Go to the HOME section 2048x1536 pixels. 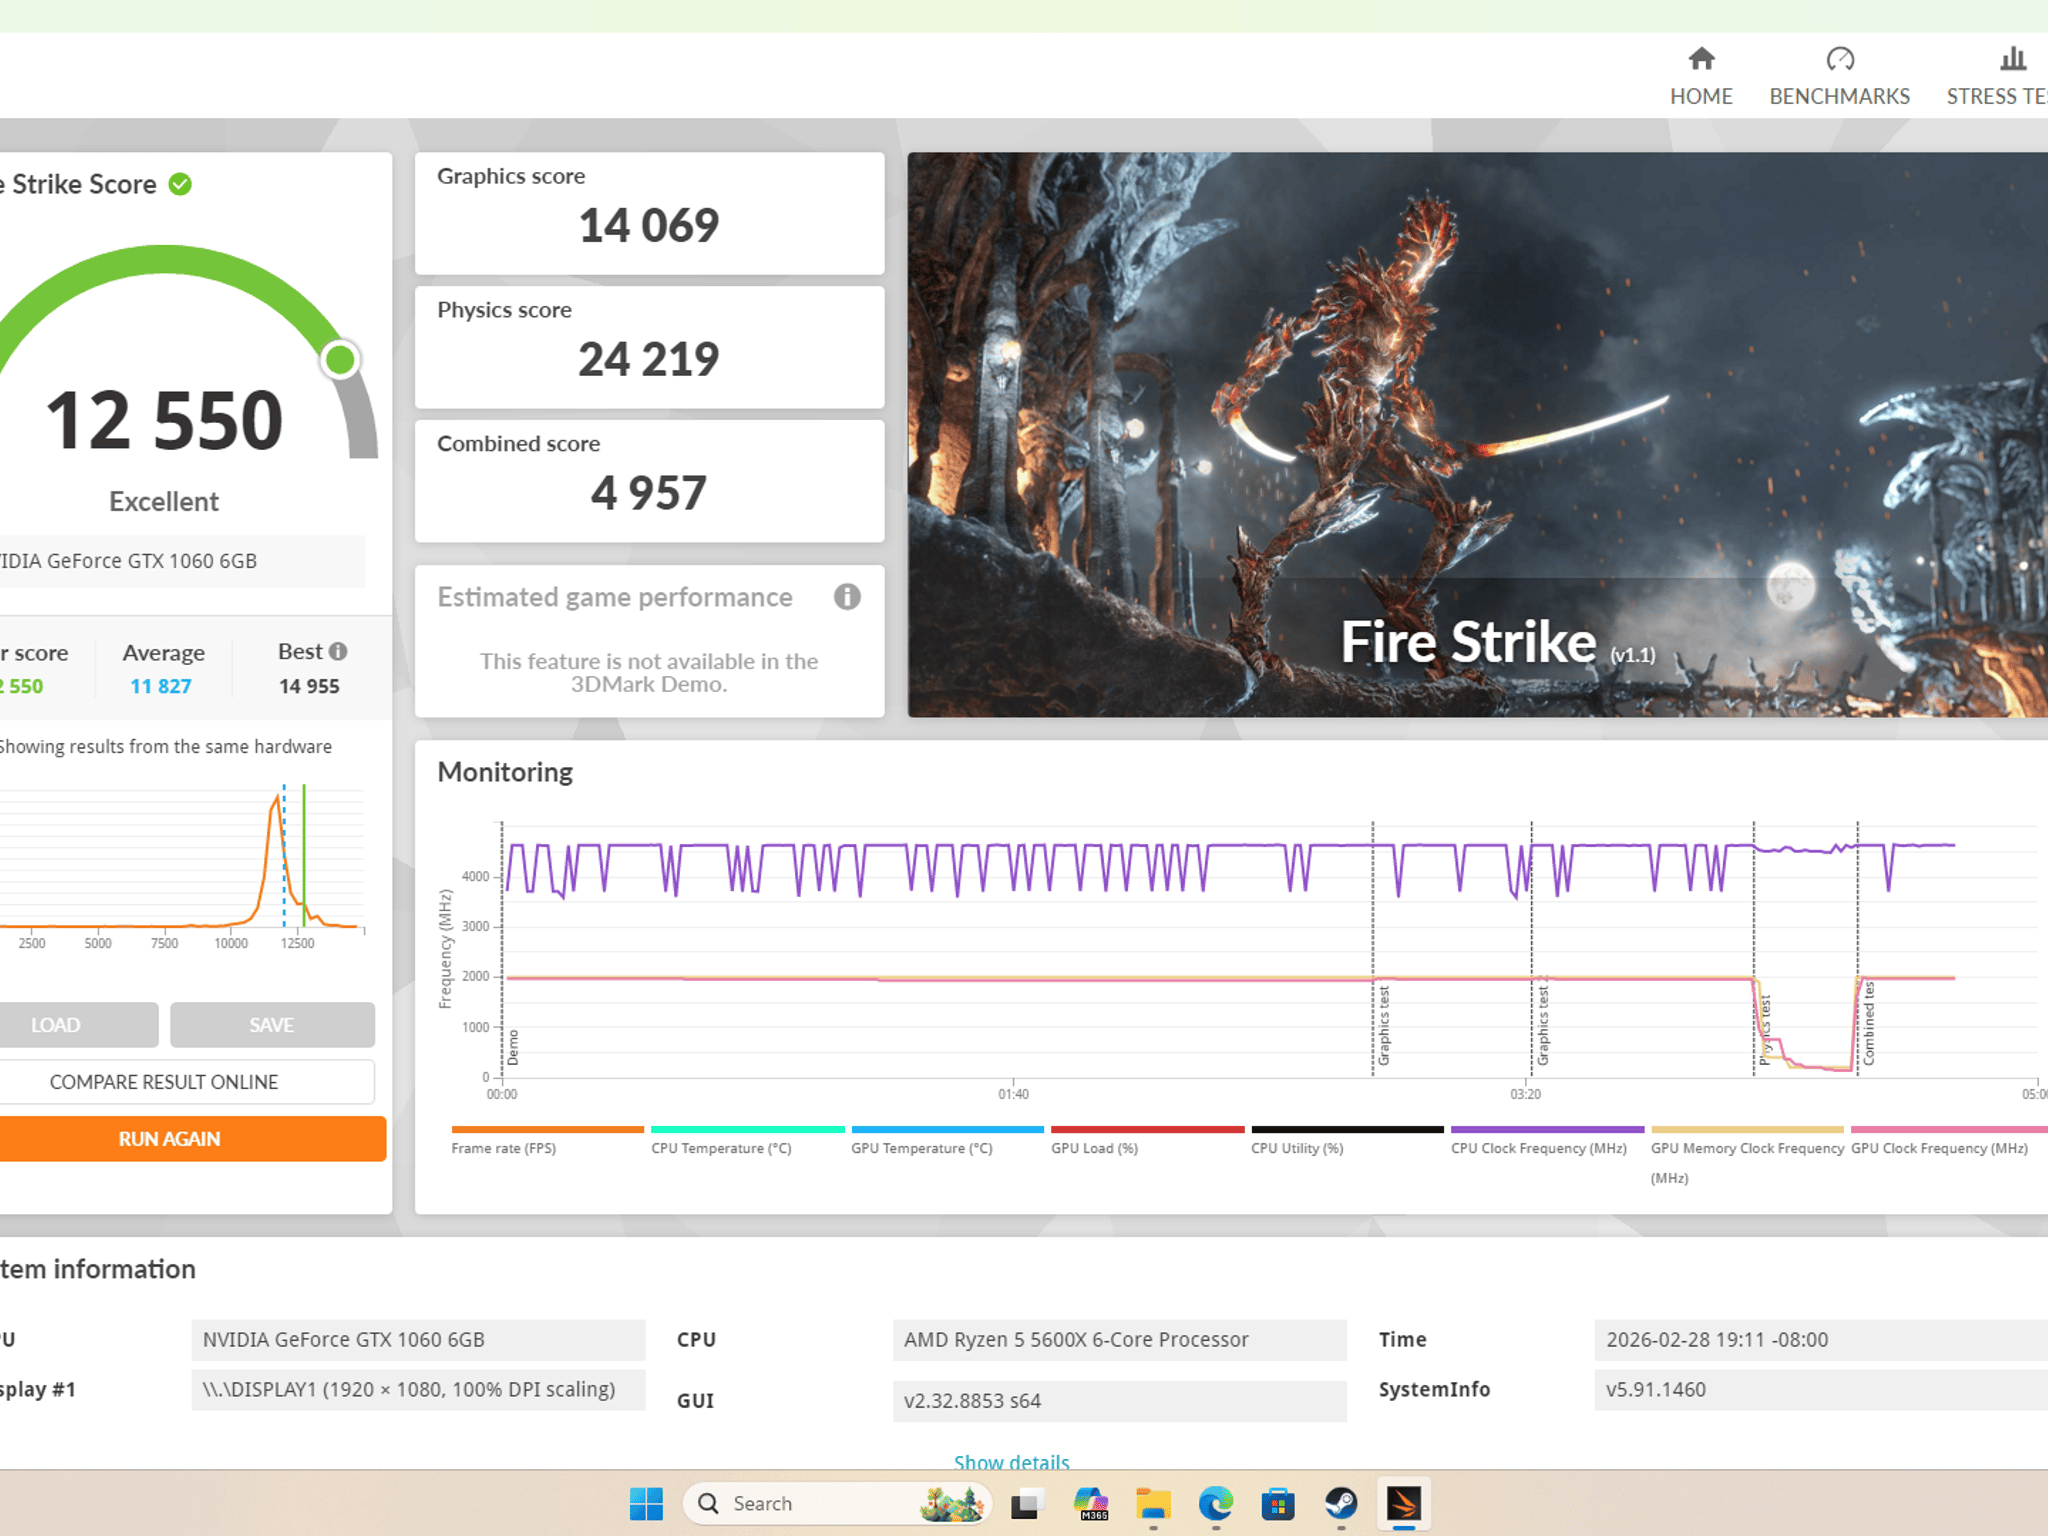(1701, 76)
